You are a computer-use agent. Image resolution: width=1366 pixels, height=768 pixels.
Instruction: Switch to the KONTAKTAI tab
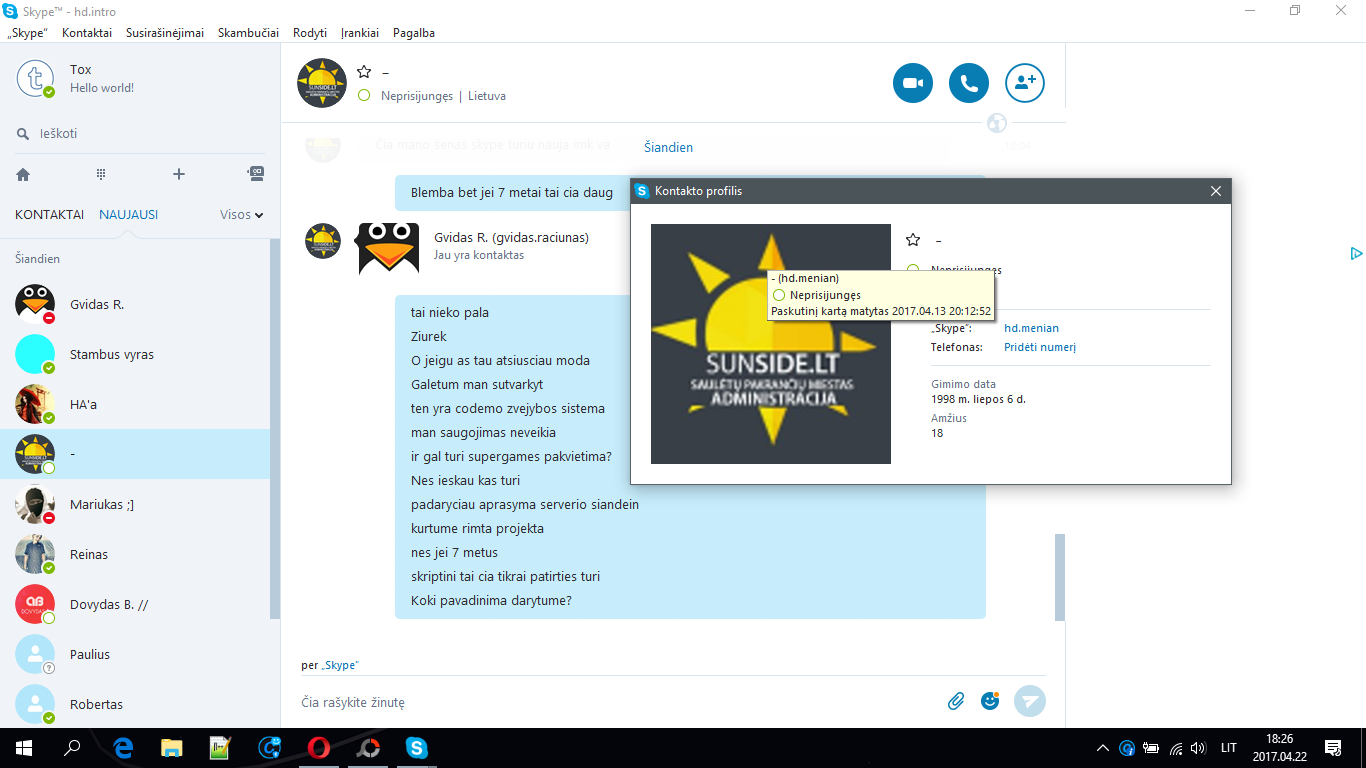coord(50,214)
